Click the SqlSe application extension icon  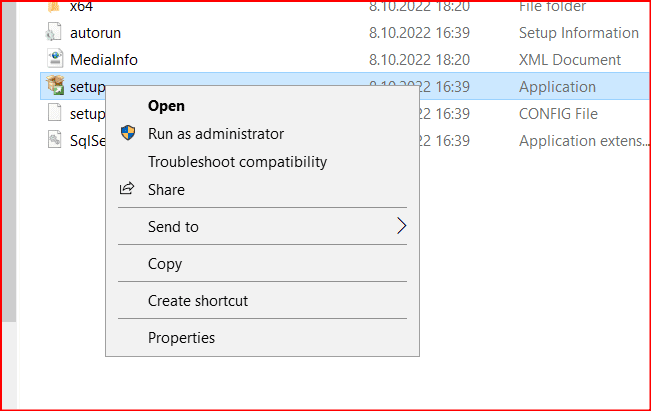(54, 141)
